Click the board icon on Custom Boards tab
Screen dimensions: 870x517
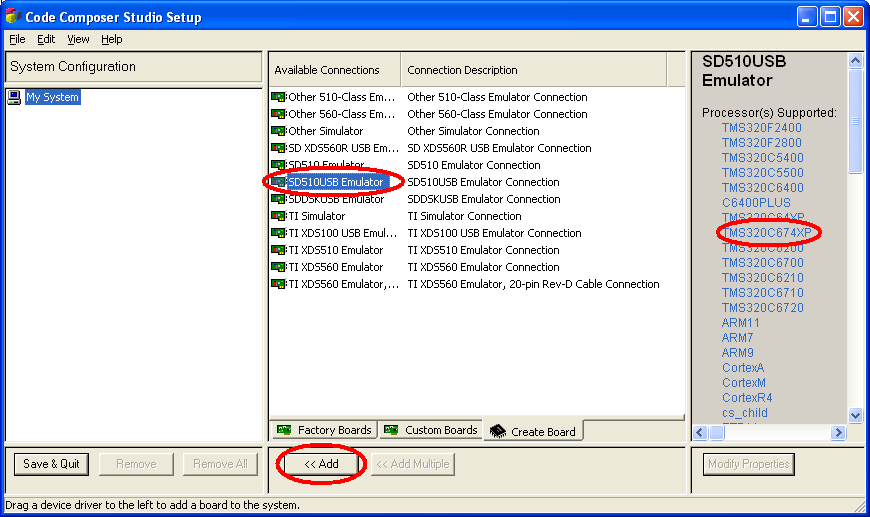pos(391,430)
